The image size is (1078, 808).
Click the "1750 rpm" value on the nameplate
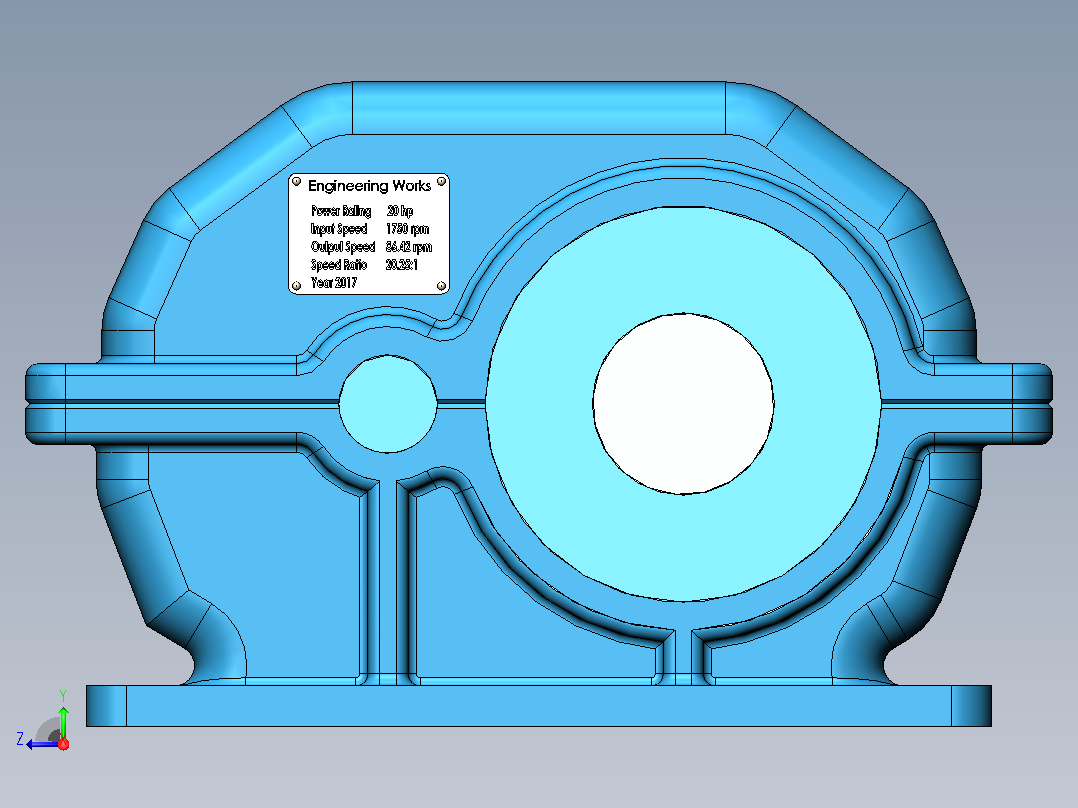(x=408, y=229)
